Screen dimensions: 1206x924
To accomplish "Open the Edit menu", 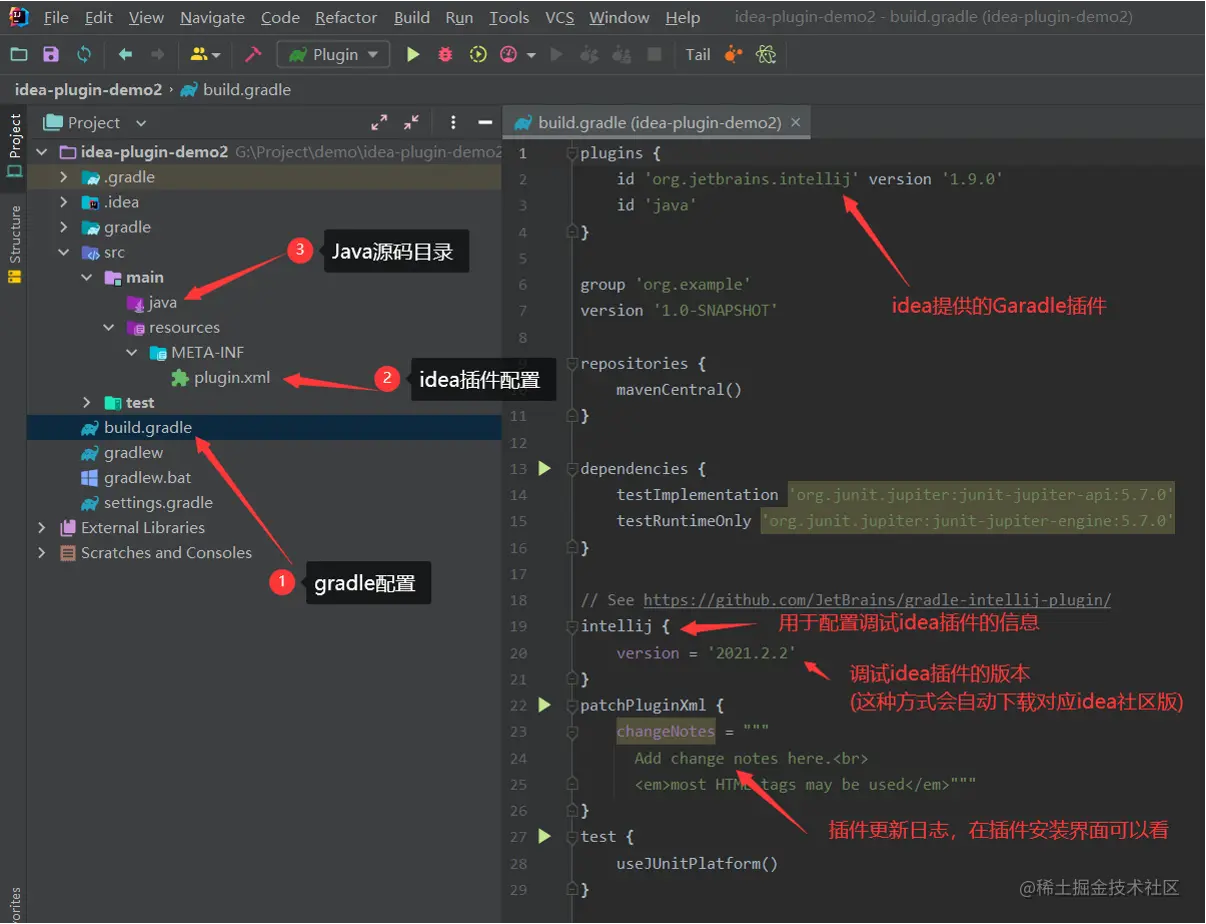I will 99,17.
